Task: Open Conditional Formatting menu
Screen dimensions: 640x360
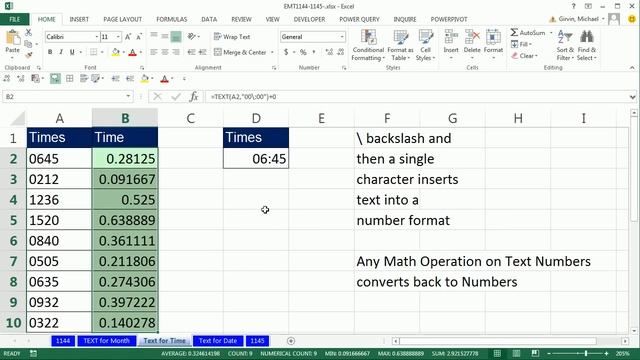Action: click(368, 46)
